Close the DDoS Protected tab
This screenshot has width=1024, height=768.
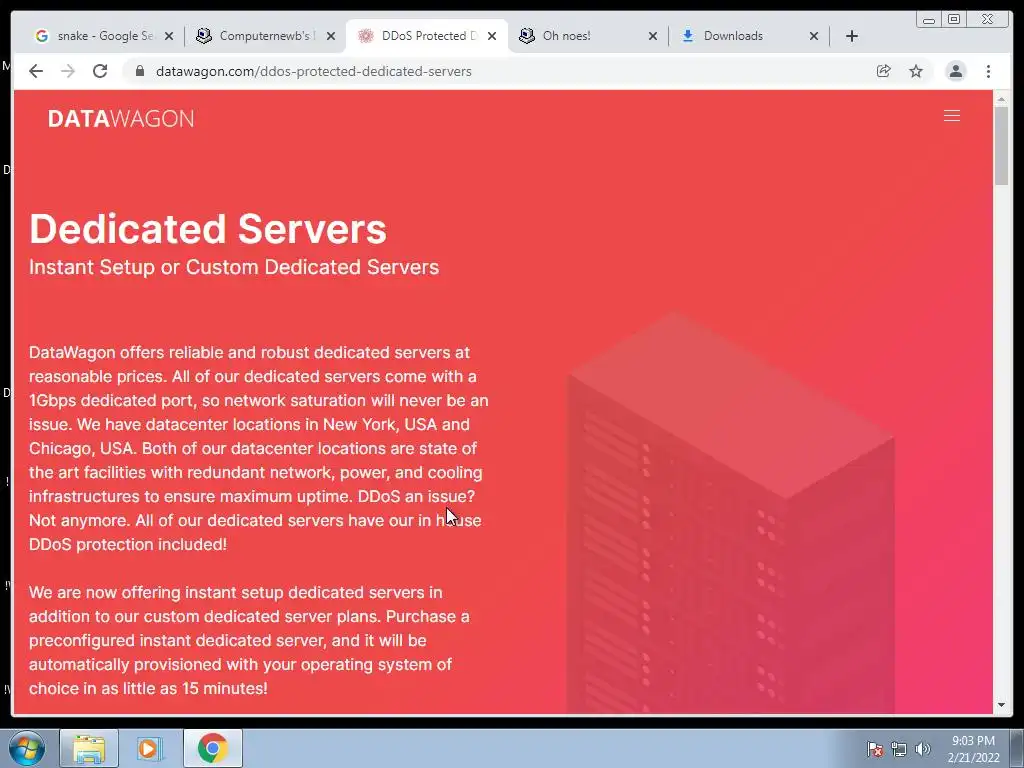[x=492, y=36]
